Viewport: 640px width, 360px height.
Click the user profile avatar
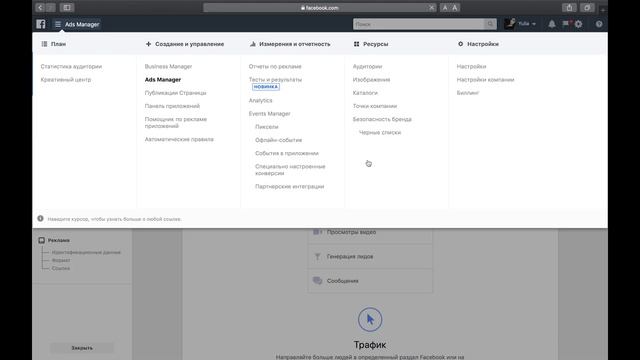509,24
